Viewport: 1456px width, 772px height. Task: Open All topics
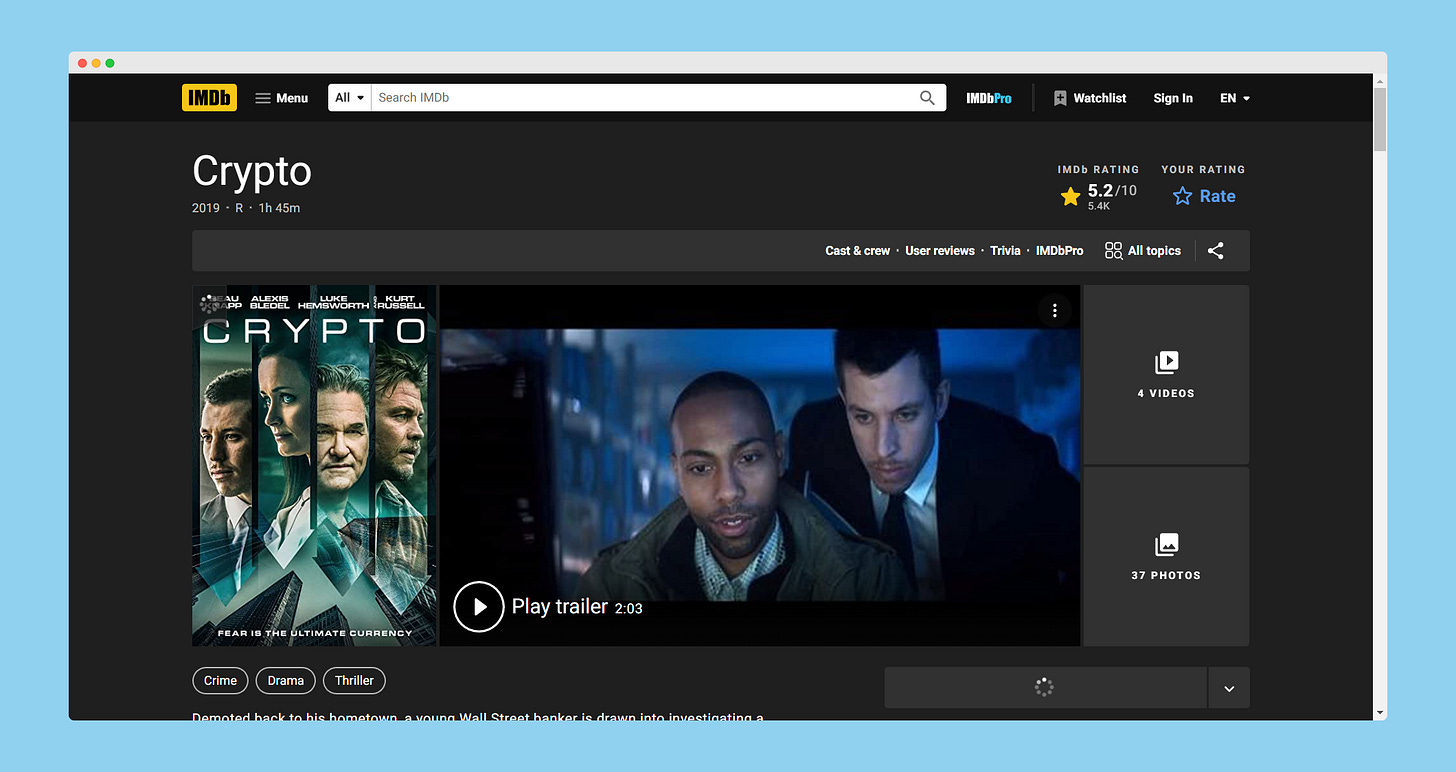pos(1143,251)
